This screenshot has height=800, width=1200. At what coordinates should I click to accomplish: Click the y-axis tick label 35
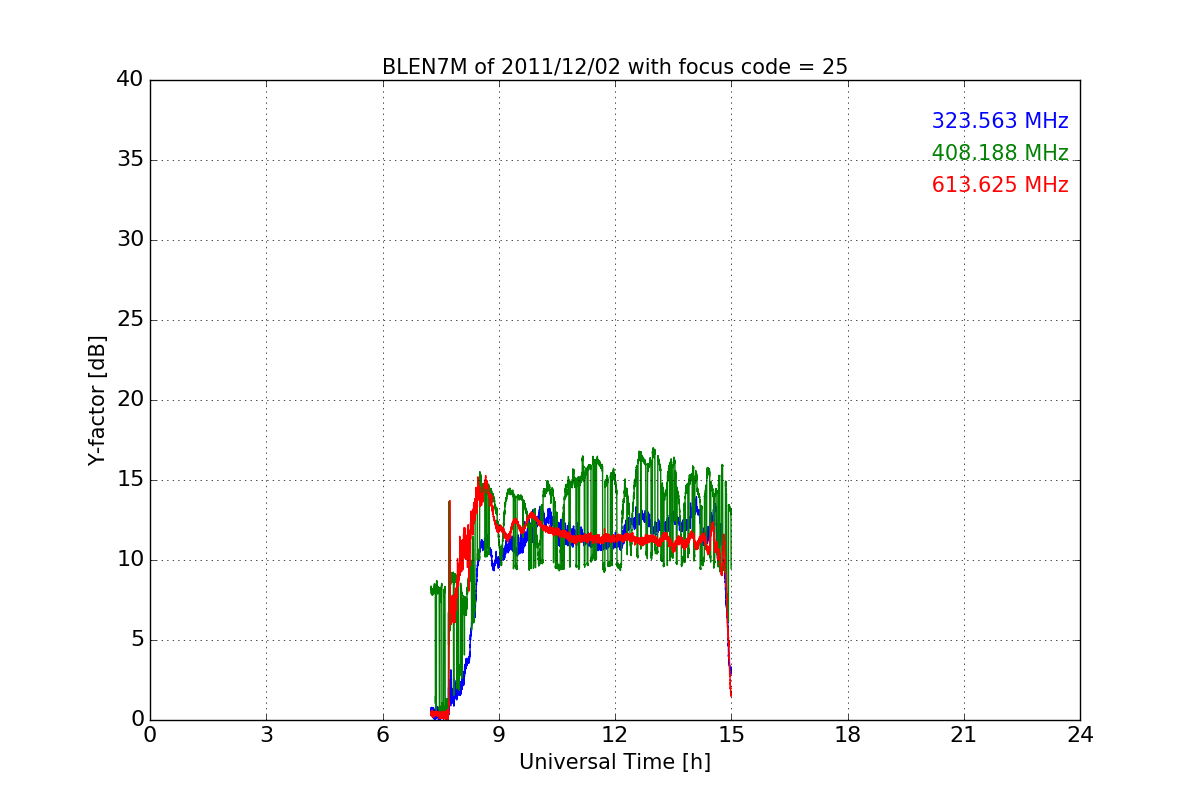130,160
